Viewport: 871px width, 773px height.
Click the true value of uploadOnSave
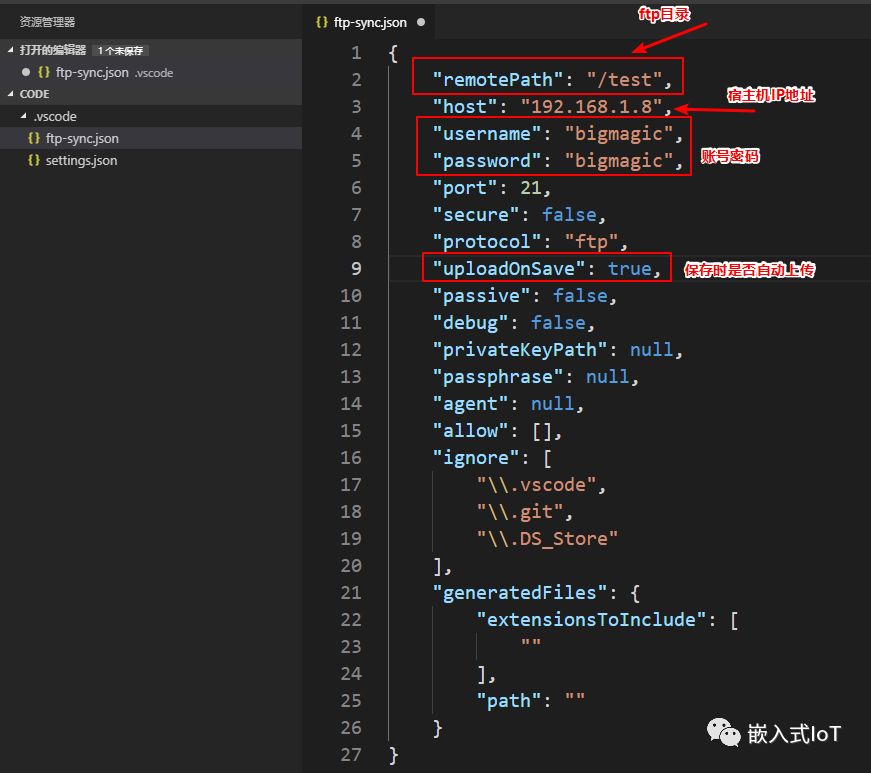pos(629,269)
